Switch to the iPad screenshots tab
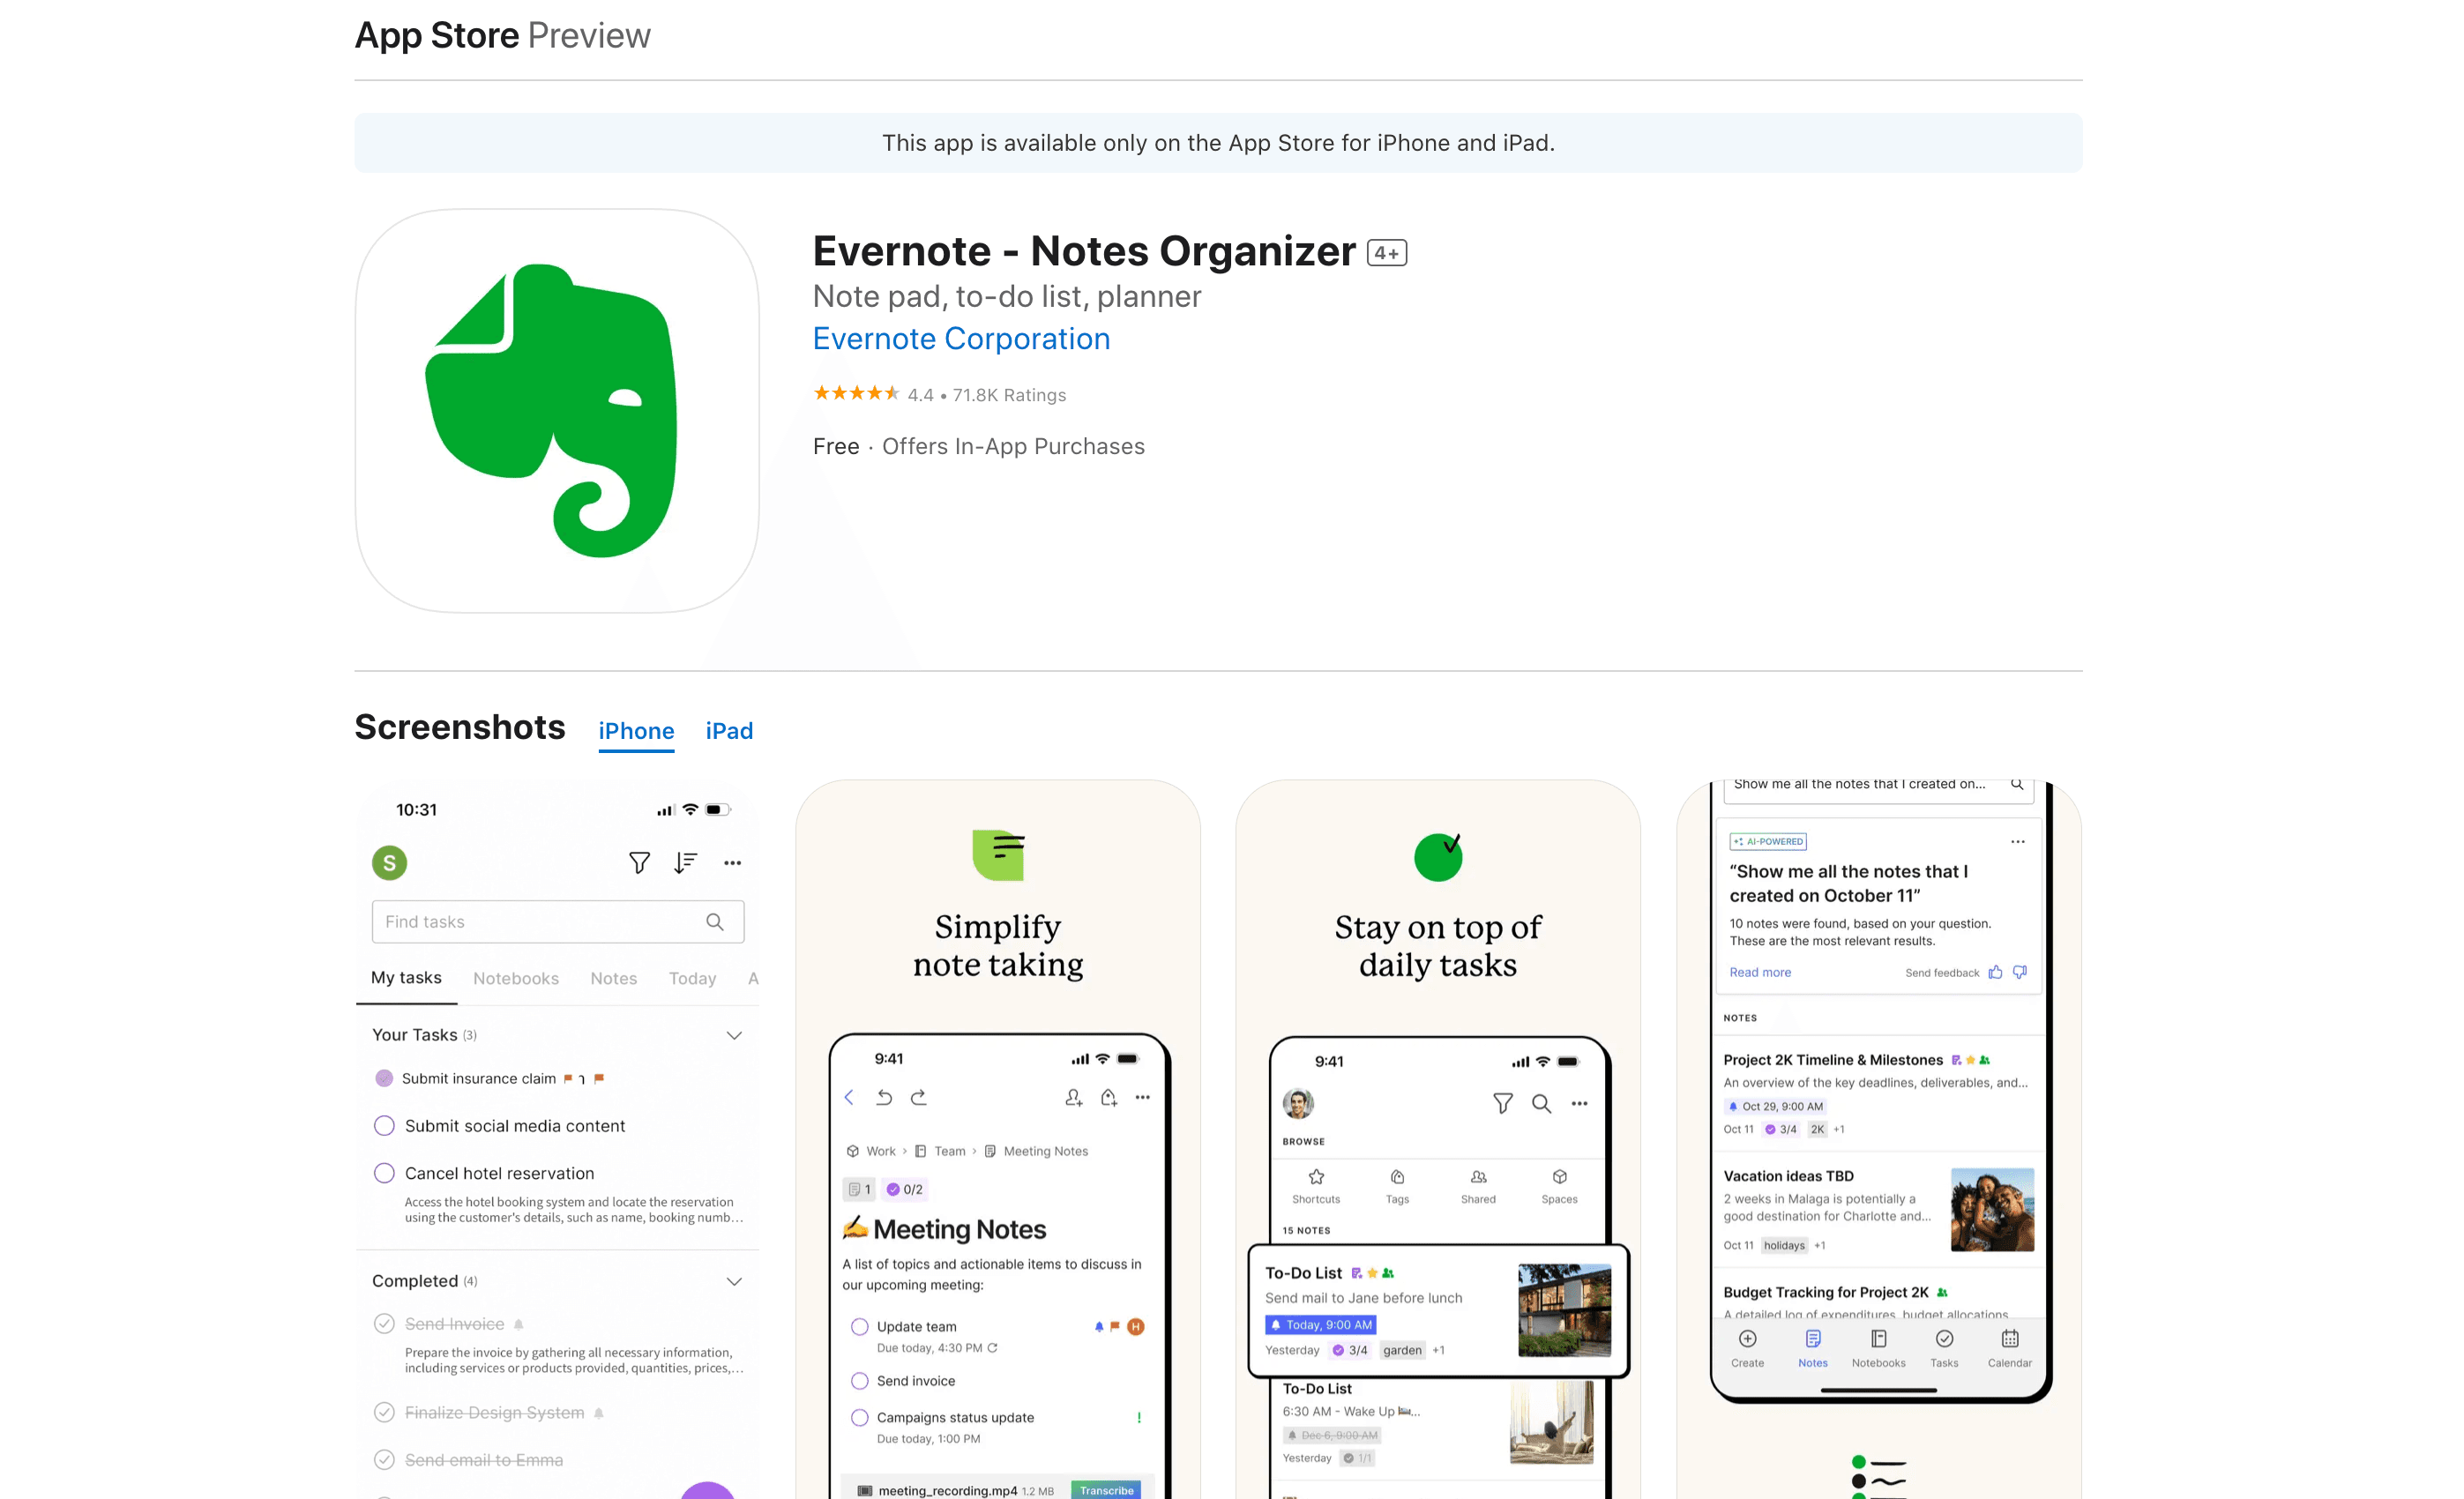2464x1499 pixels. pyautogui.click(x=729, y=731)
